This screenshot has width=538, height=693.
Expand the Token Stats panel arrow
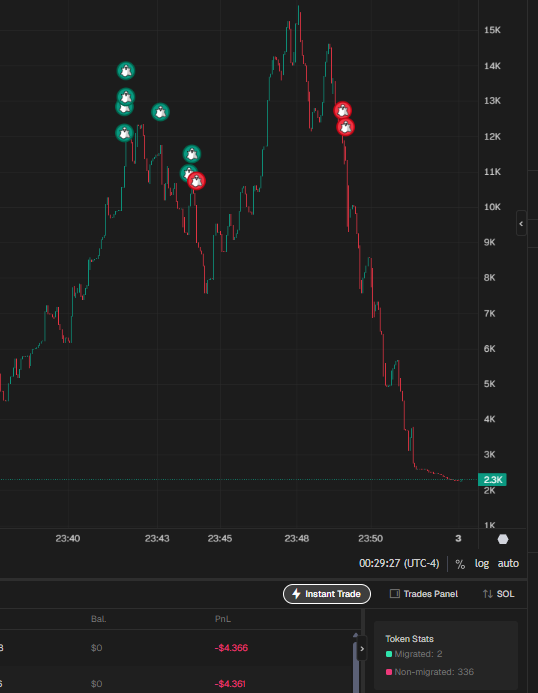pos(362,648)
